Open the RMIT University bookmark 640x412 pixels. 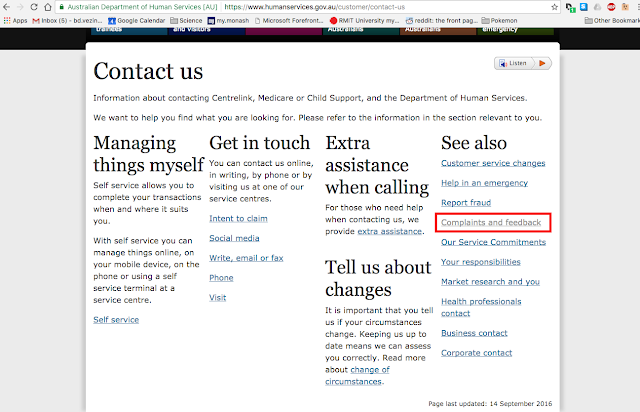[x=364, y=20]
